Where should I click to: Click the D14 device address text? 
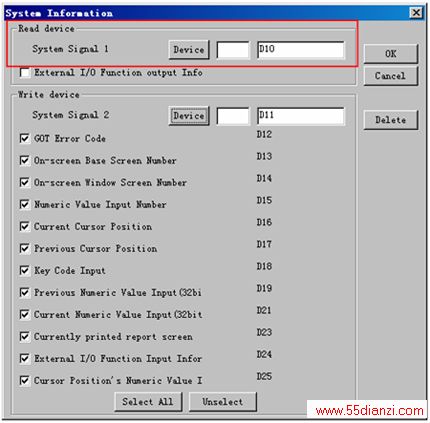coord(264,178)
